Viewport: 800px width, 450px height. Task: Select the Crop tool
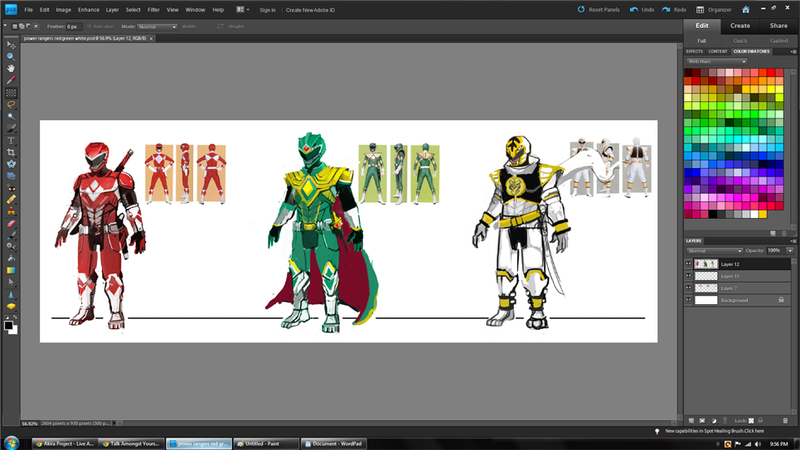click(11, 152)
